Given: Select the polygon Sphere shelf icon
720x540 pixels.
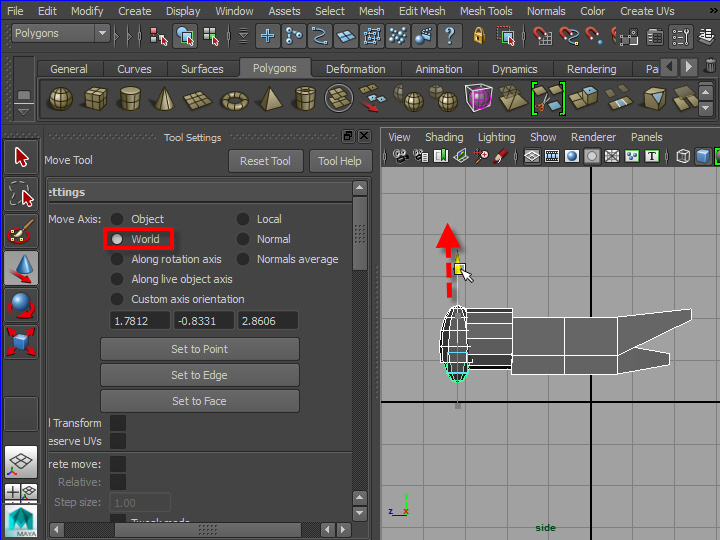Looking at the screenshot, I should click(61, 99).
